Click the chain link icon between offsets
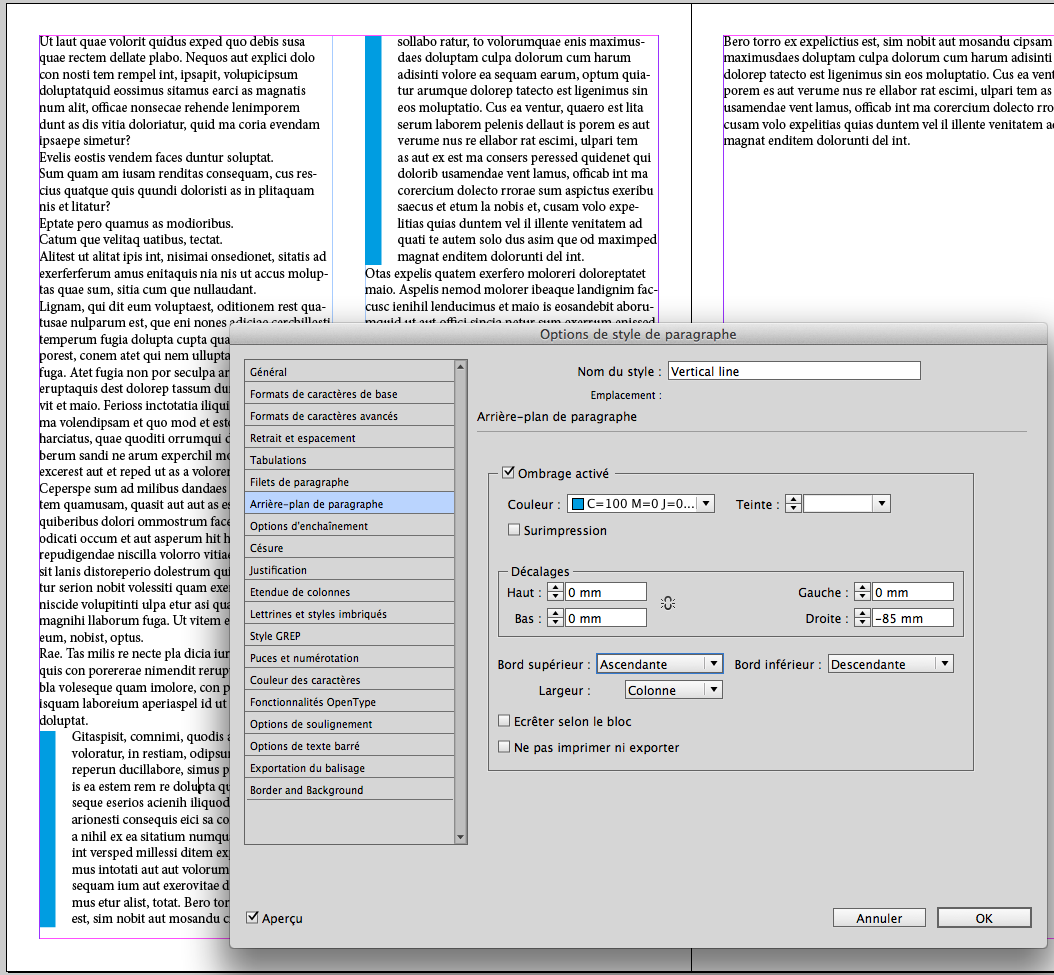1054x975 pixels. click(667, 604)
